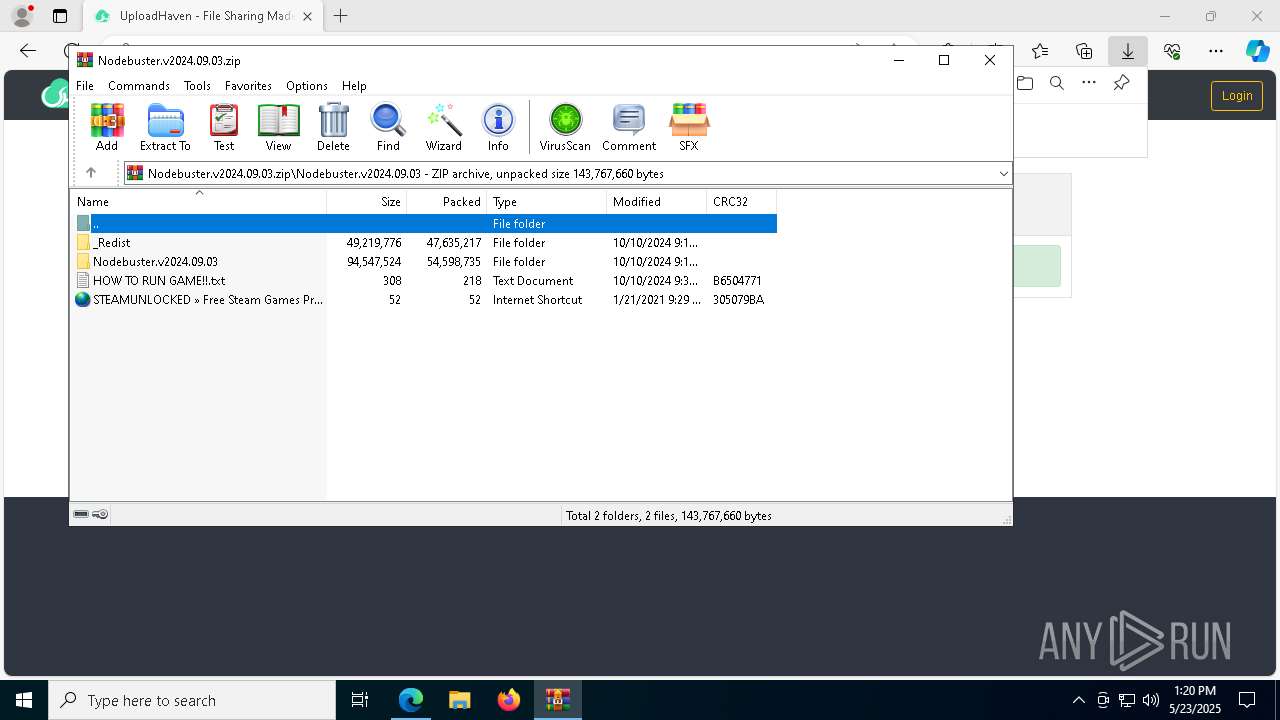Open Edge tab actions menu icon

[60, 16]
